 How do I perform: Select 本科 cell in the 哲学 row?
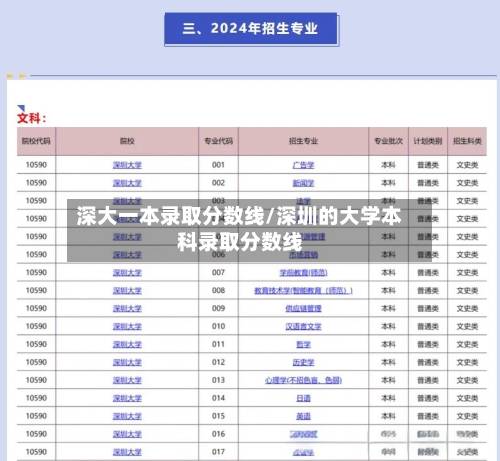(388, 344)
